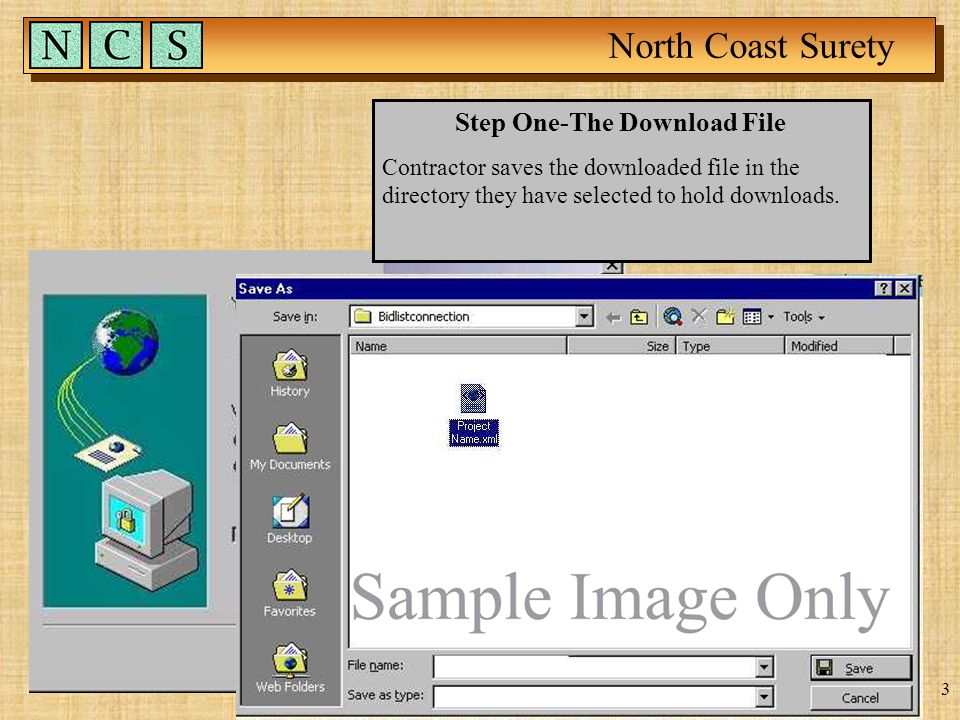Expand the Save as type dropdown arrow
The image size is (960, 720).
pyautogui.click(x=764, y=697)
